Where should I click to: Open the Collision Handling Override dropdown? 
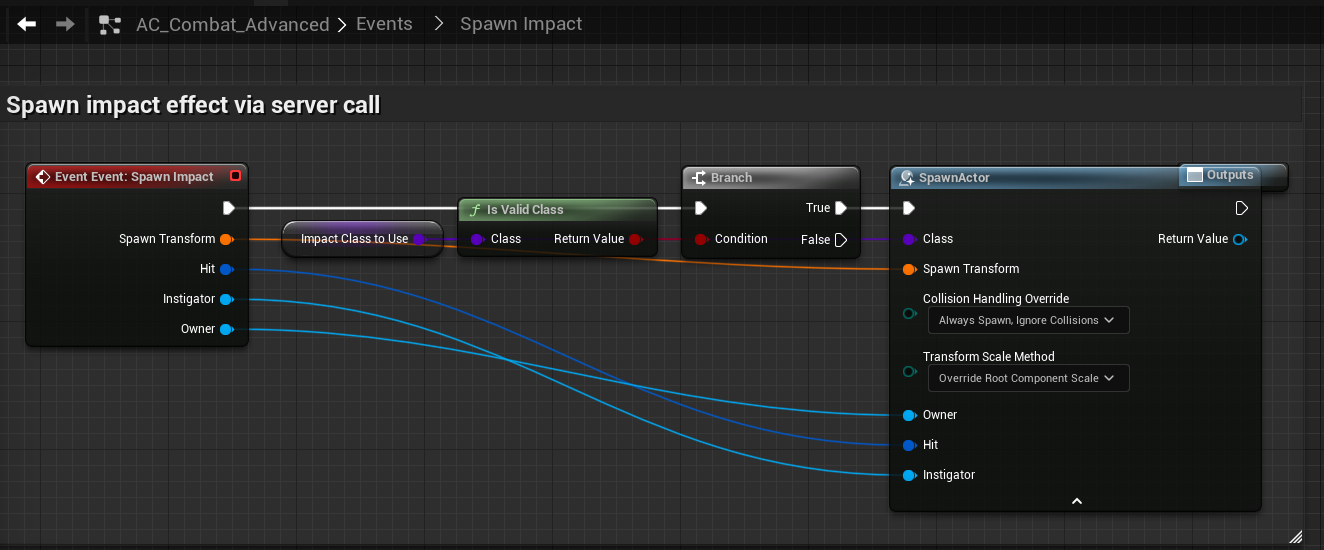(1028, 320)
